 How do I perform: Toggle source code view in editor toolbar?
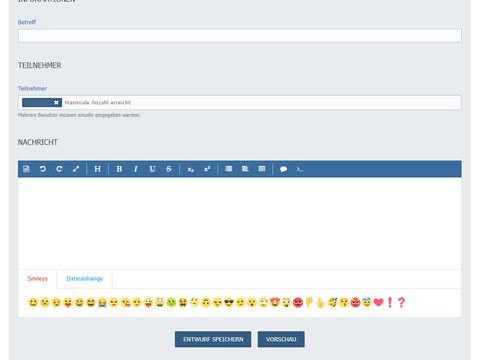26,169
